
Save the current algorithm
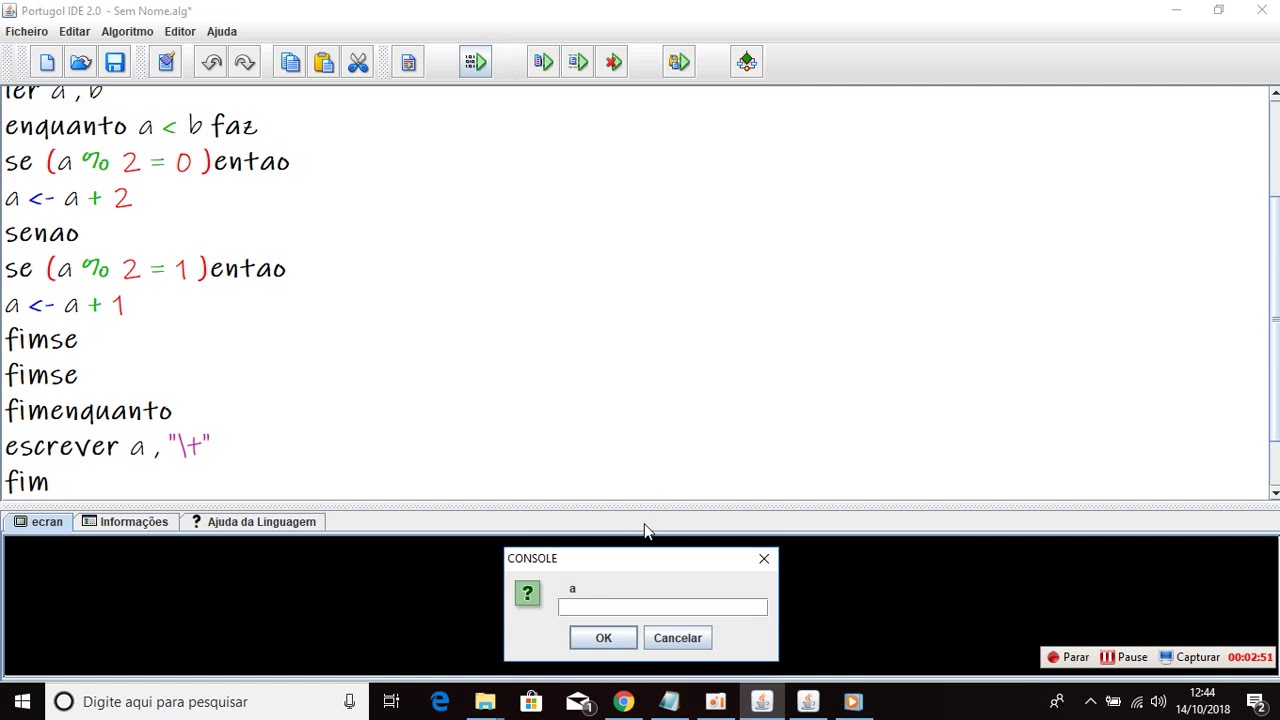115,63
